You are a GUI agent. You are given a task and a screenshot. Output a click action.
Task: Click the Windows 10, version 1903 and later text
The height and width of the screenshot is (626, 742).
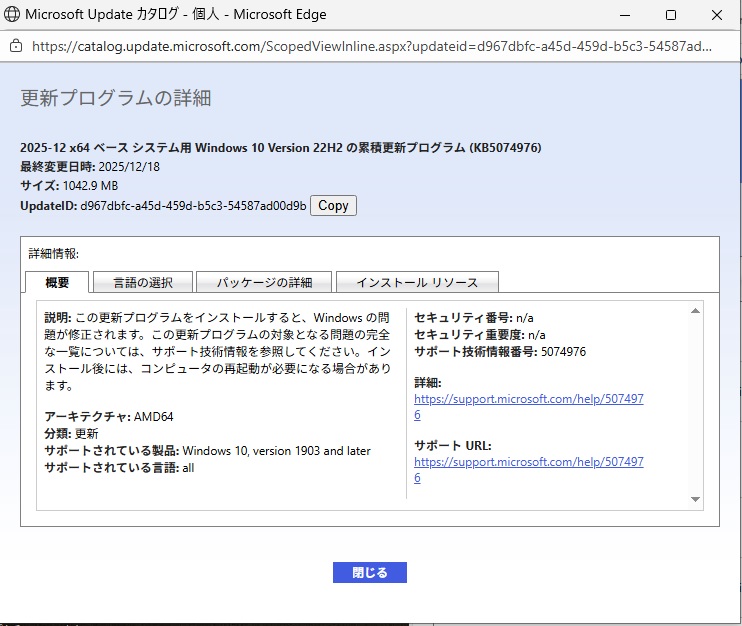(x=276, y=450)
